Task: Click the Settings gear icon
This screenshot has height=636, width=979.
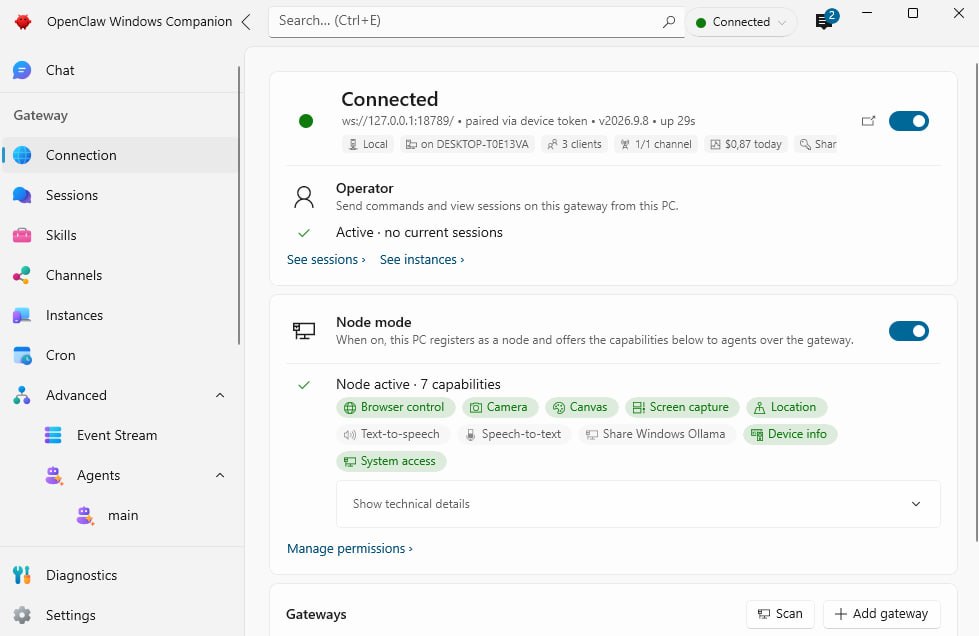Action: [22, 615]
